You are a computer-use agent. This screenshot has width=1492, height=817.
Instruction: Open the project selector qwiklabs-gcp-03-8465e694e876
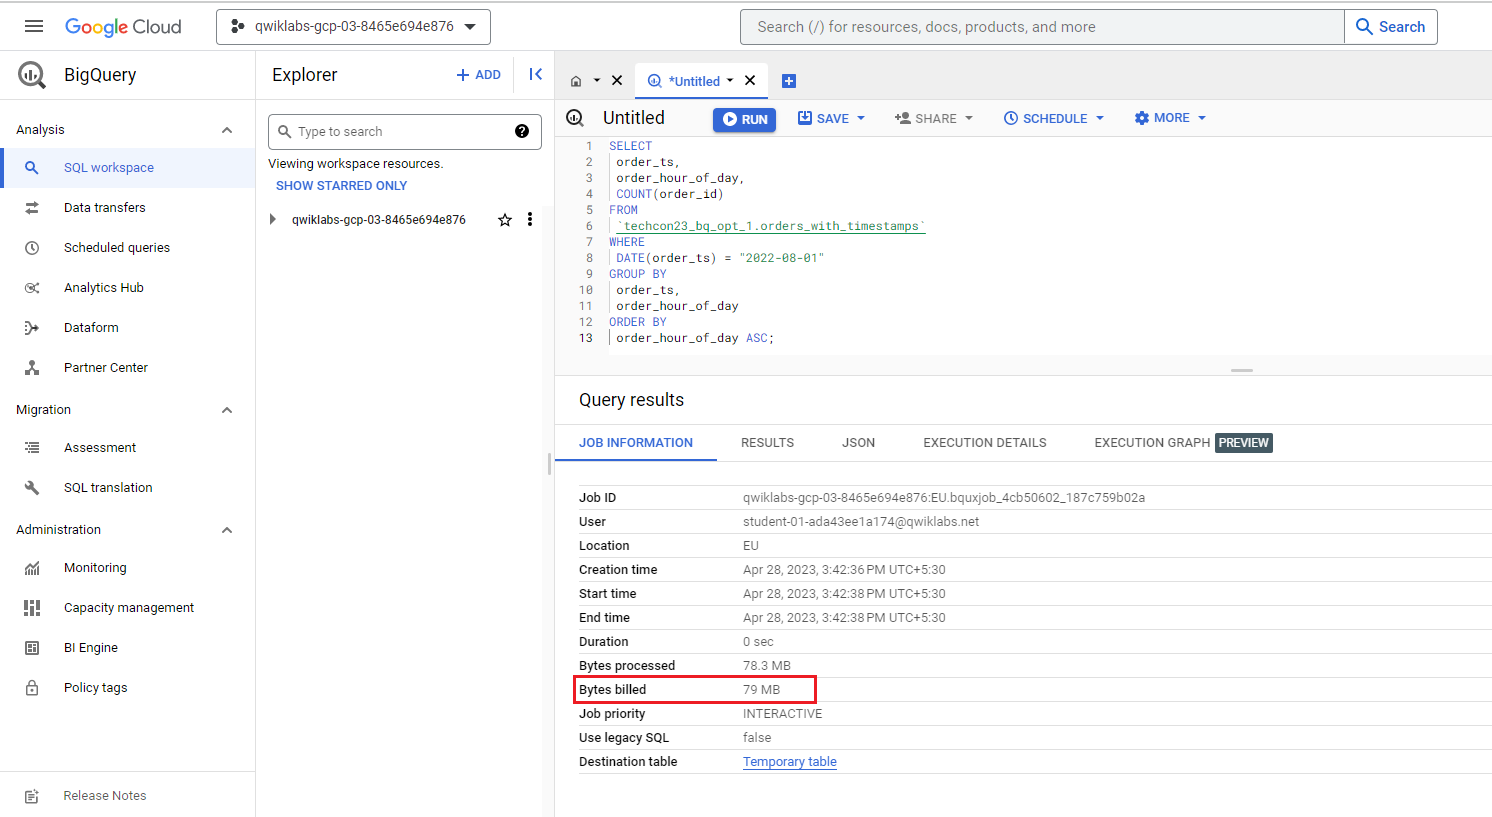[x=353, y=27]
